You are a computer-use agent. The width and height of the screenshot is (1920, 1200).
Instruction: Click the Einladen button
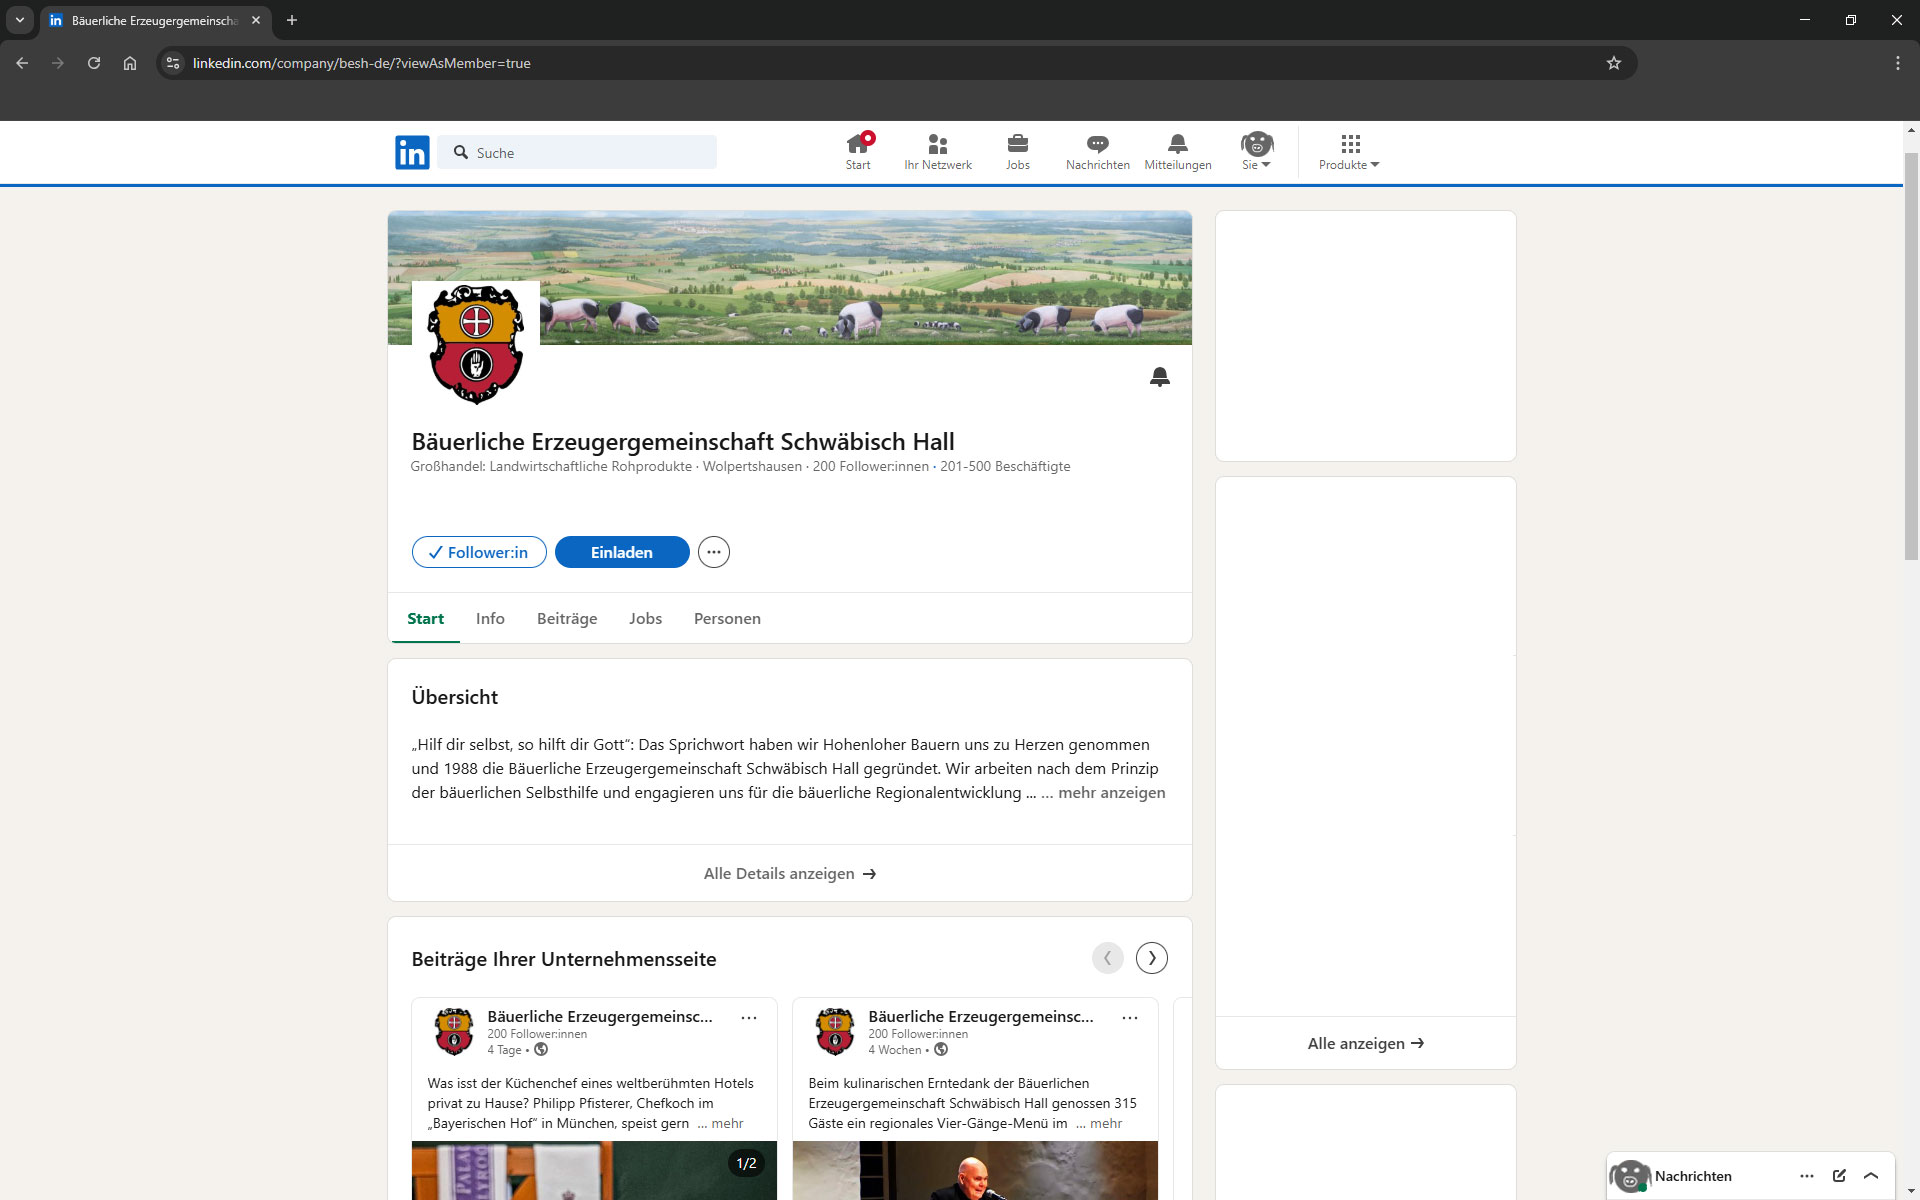coord(621,551)
